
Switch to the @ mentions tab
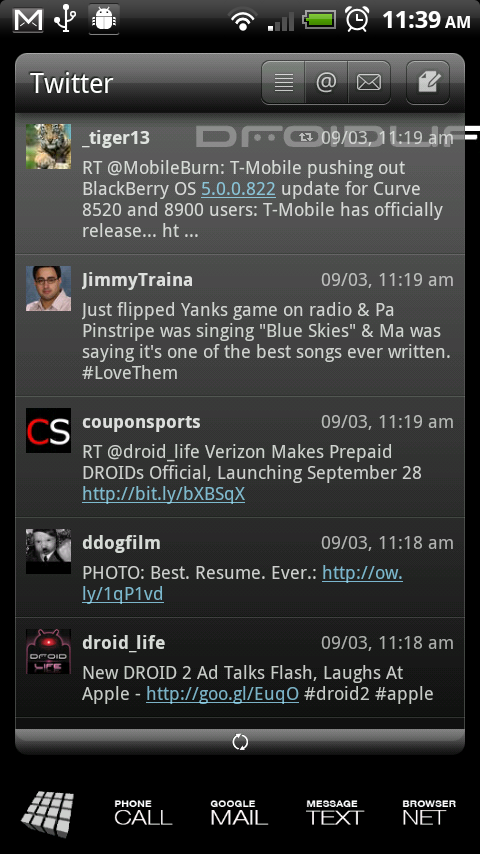click(x=326, y=82)
